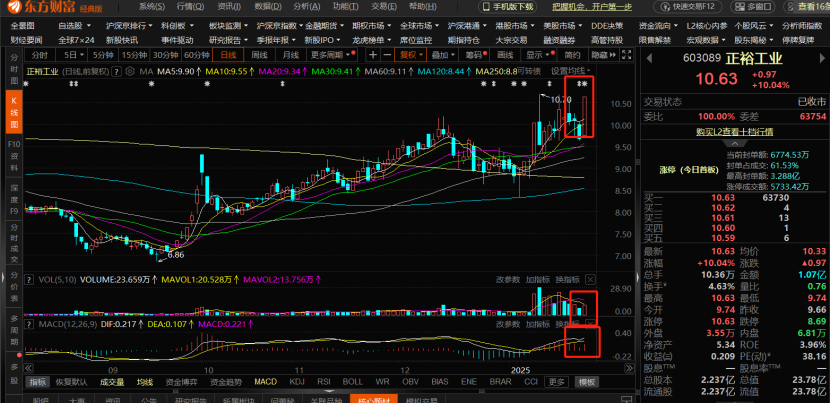
Task: Toggle the 简约 simple mode
Action: pos(572,55)
